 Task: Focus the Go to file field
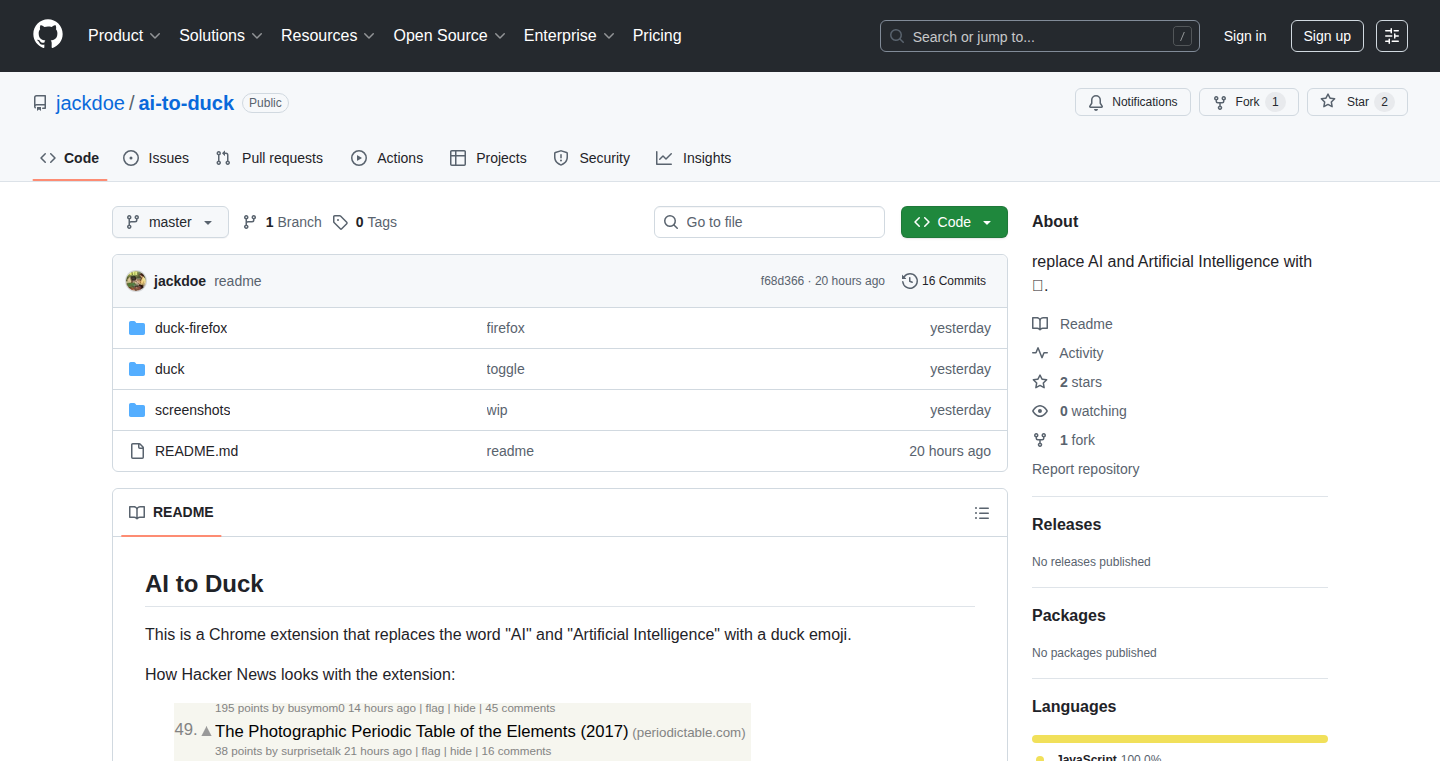(769, 222)
